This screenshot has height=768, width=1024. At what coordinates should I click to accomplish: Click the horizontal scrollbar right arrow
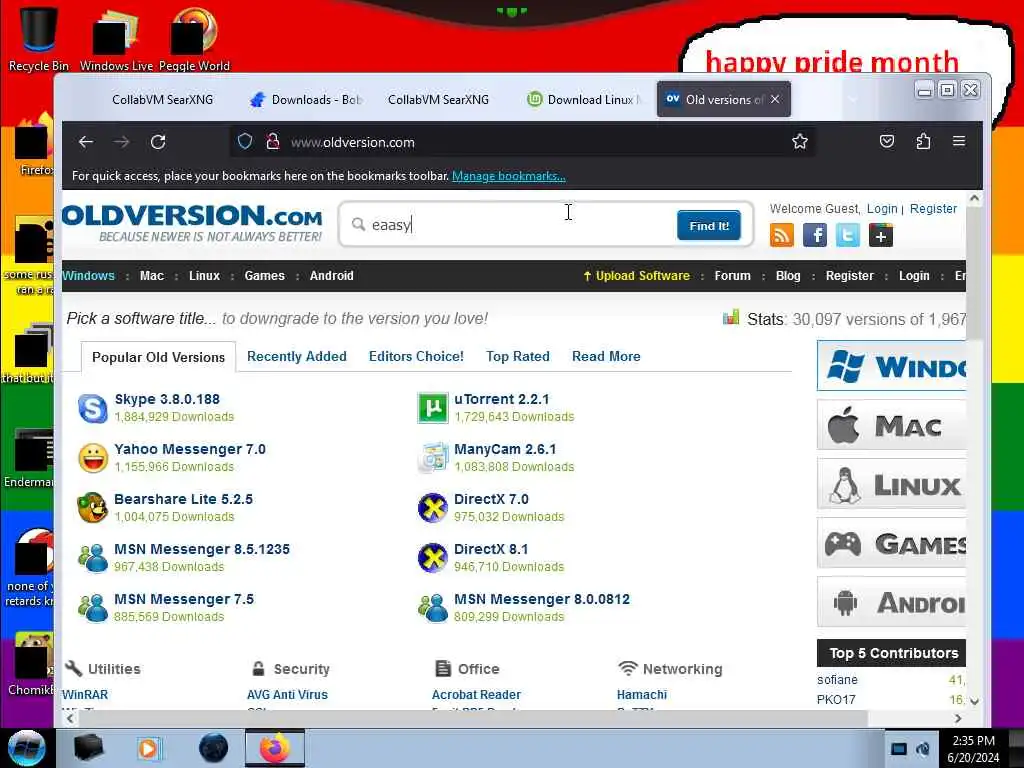tap(958, 718)
